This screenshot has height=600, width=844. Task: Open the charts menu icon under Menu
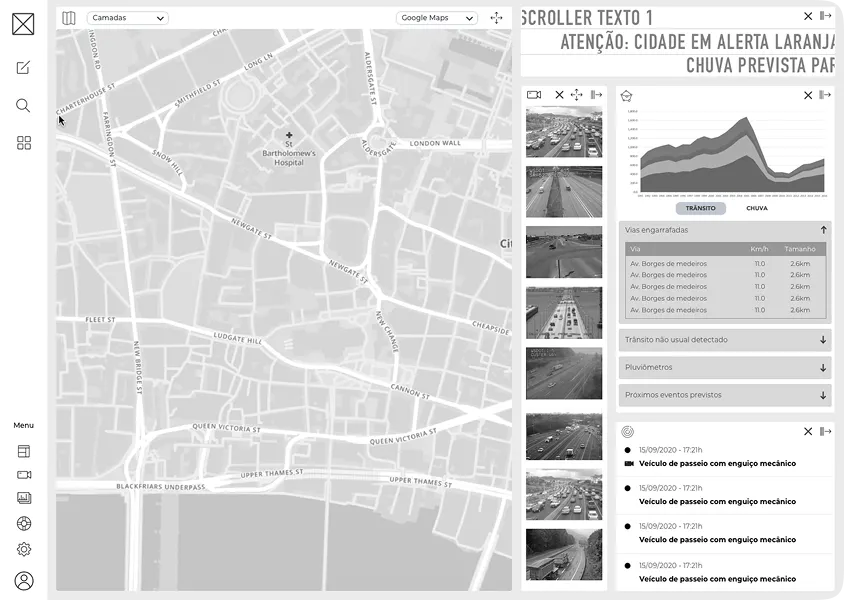(x=24, y=498)
